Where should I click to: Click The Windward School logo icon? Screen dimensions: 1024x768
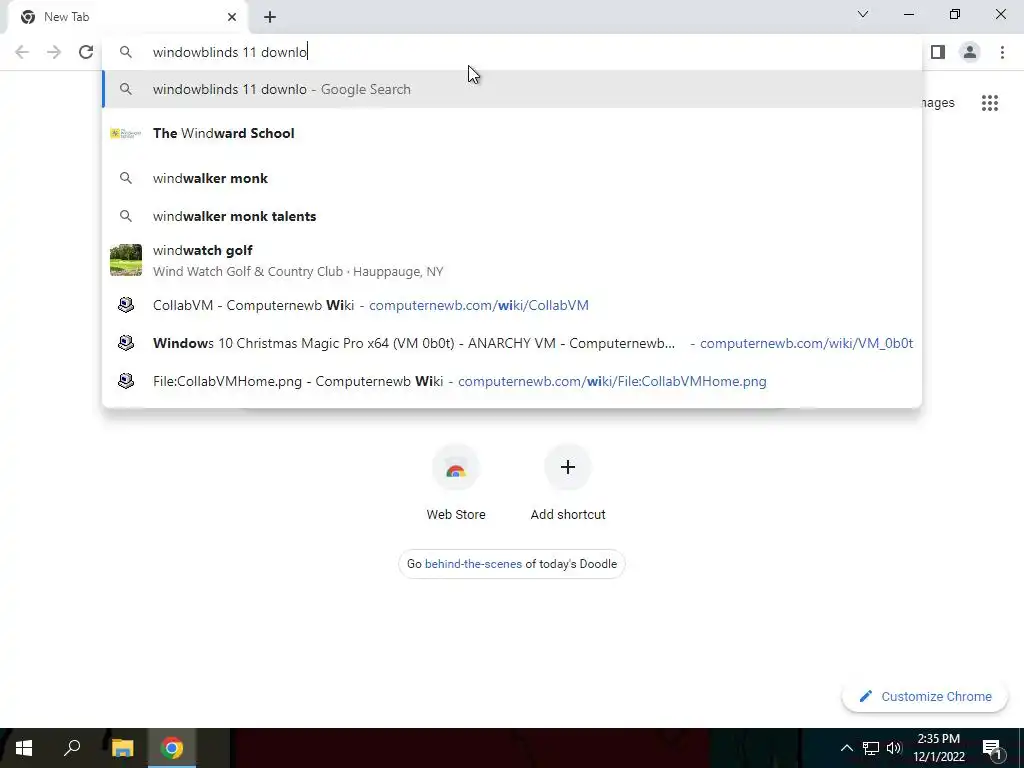click(125, 133)
